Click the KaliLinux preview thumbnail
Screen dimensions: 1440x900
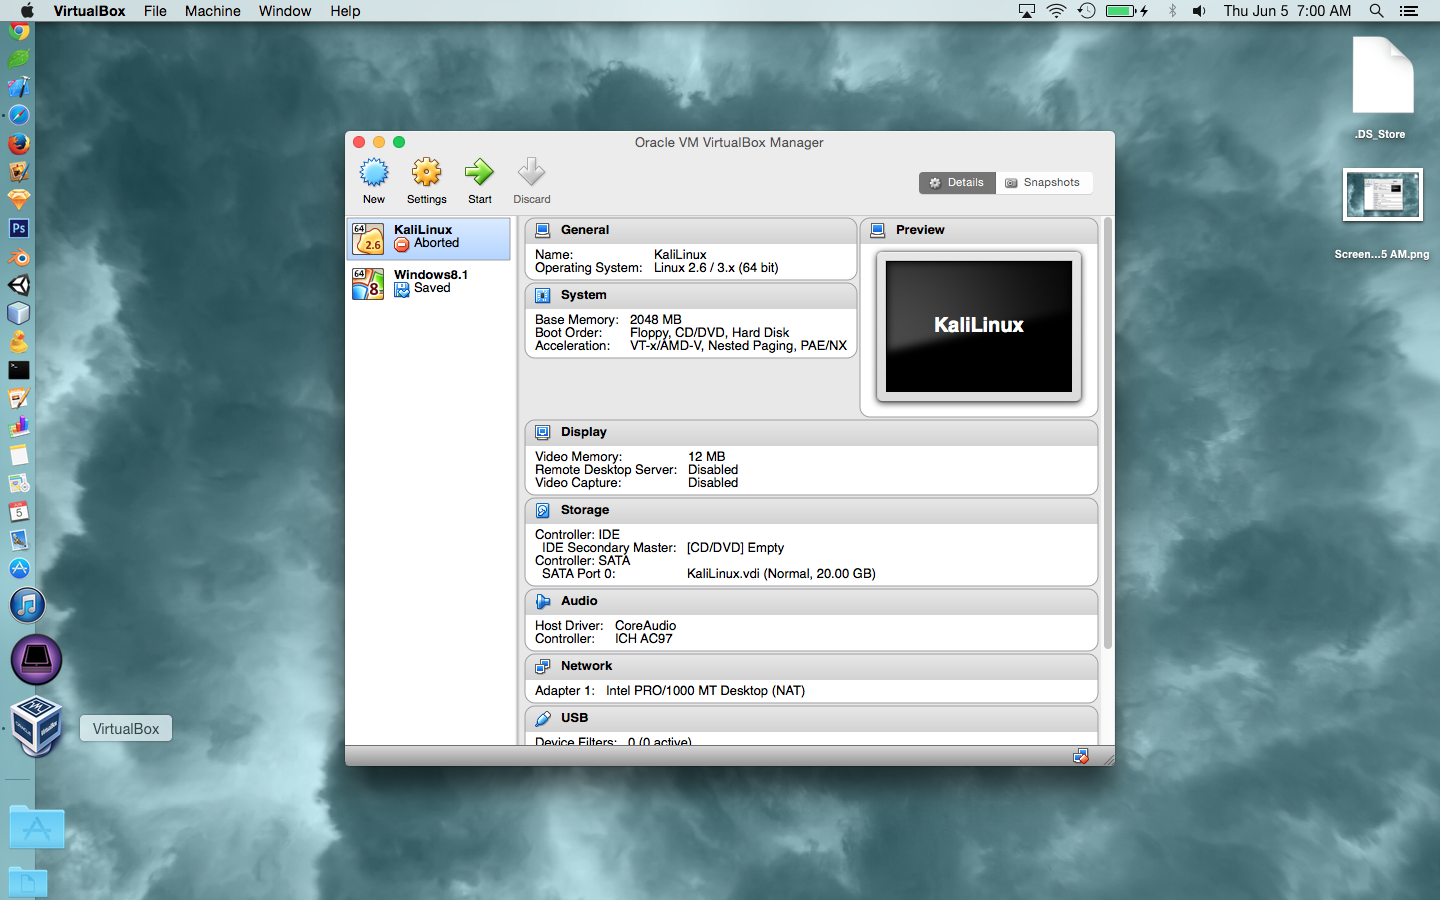(x=979, y=326)
